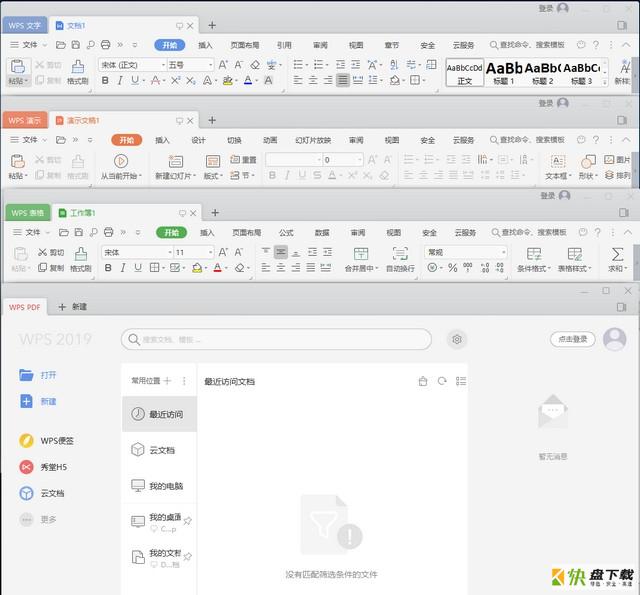Open 版式 dropdown in WPS Presentation
This screenshot has height=595, width=640.
pyautogui.click(x=213, y=167)
